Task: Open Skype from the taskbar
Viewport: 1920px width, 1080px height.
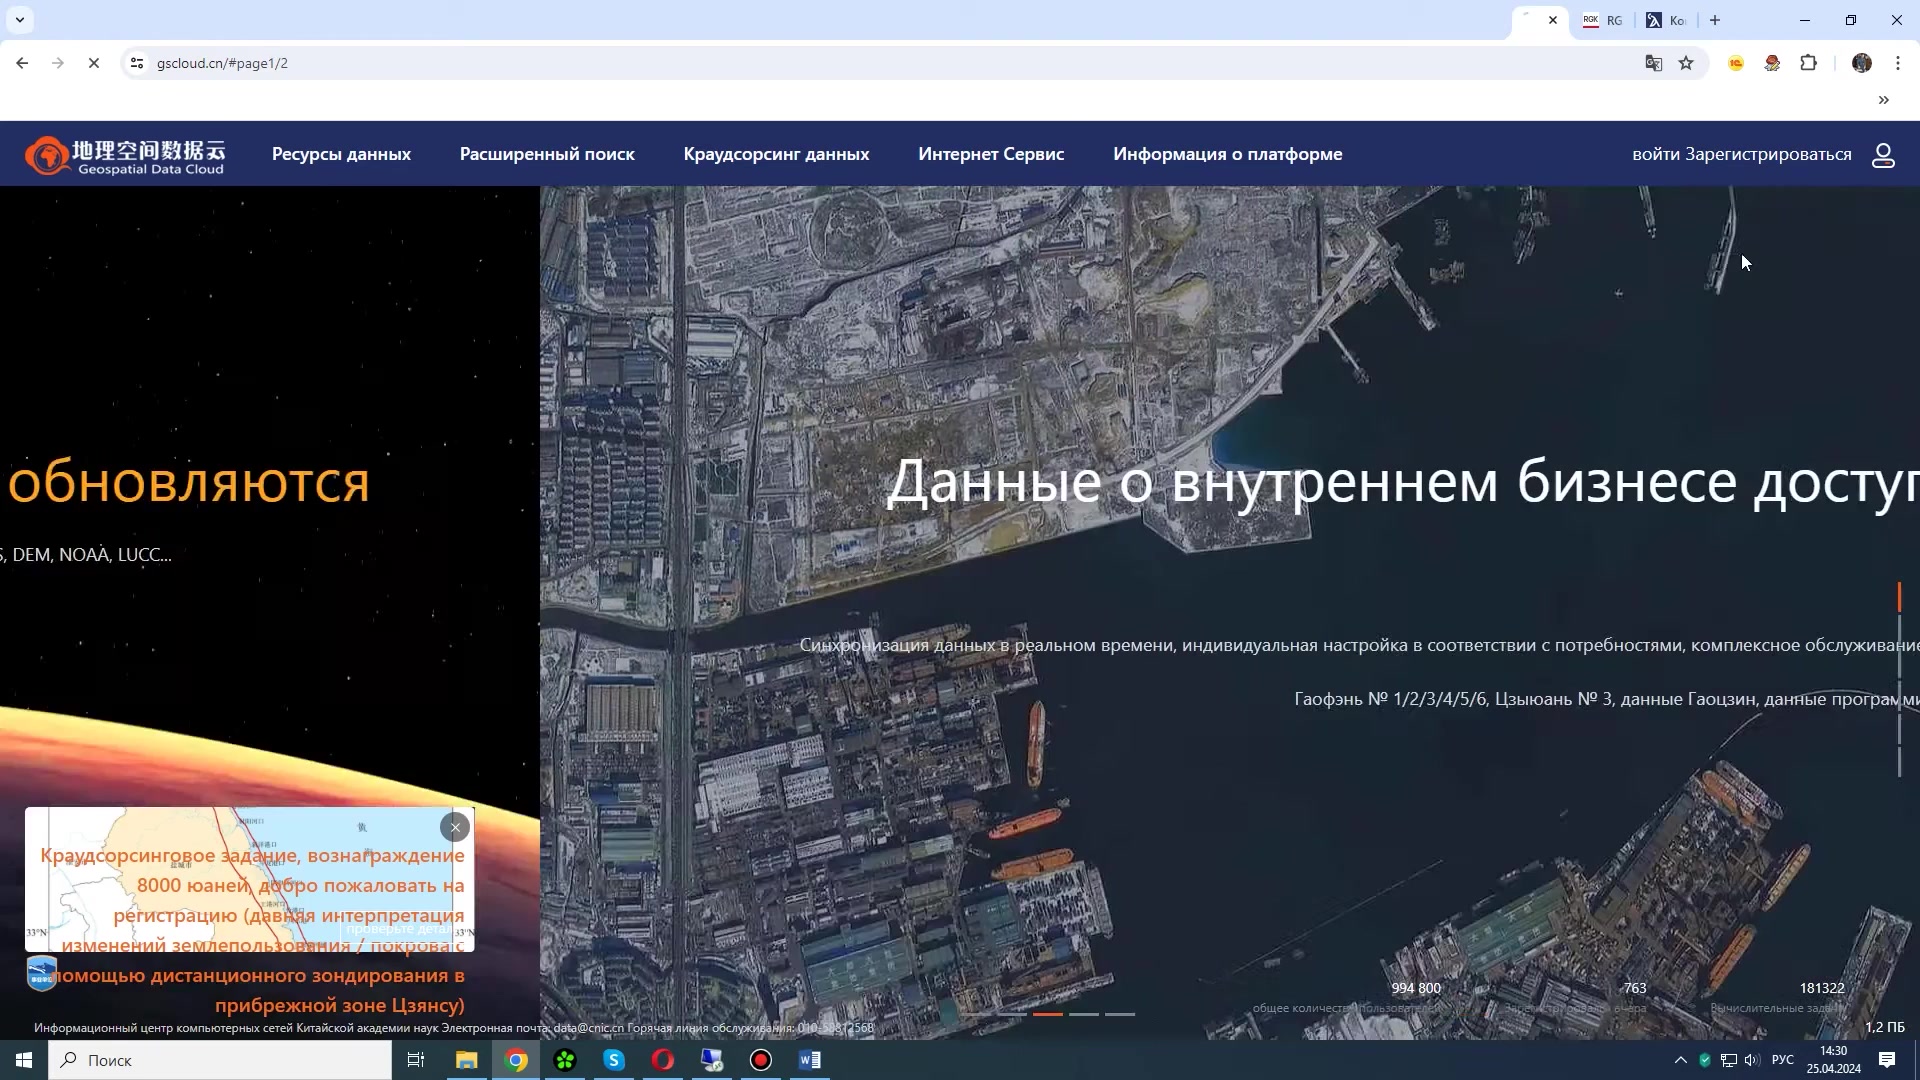Action: (614, 1060)
